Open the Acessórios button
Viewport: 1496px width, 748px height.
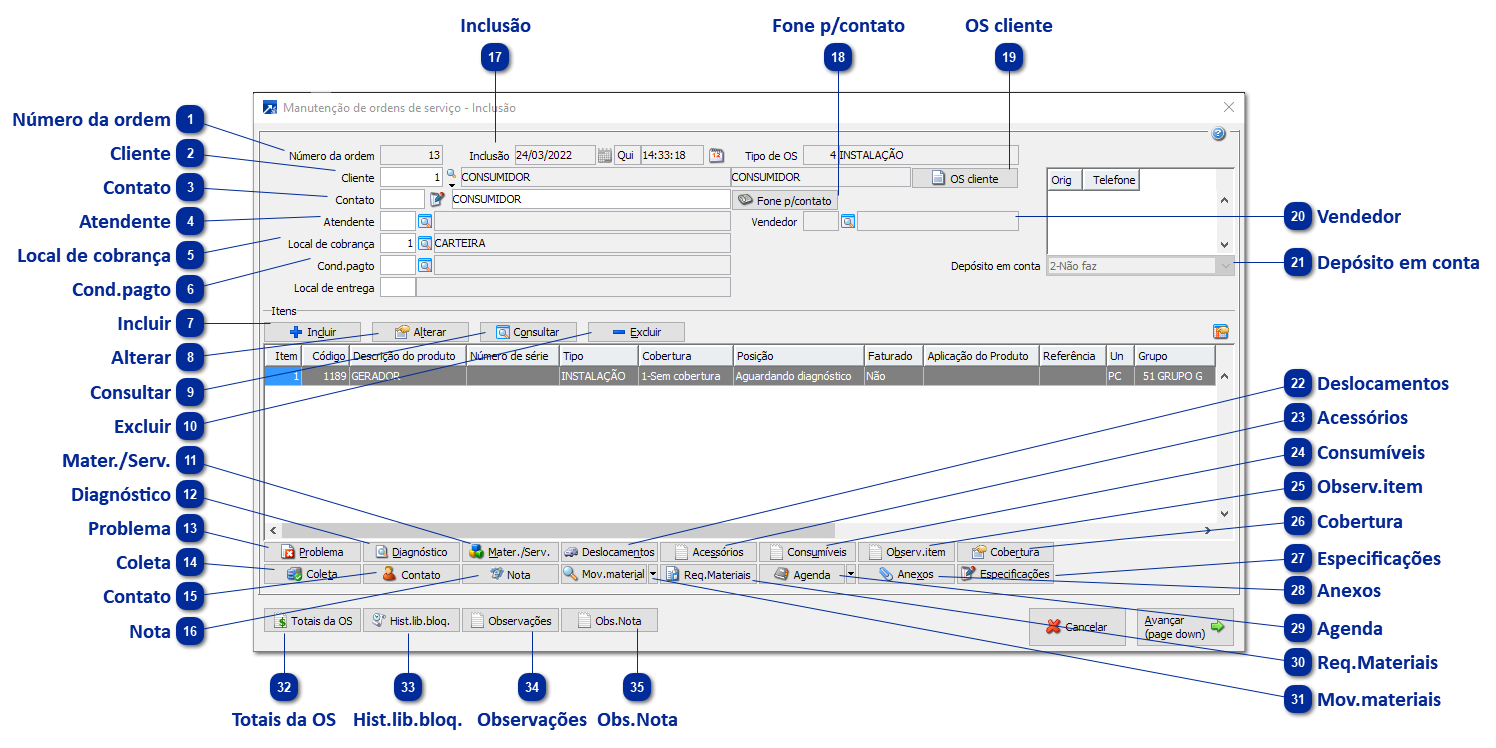(708, 552)
